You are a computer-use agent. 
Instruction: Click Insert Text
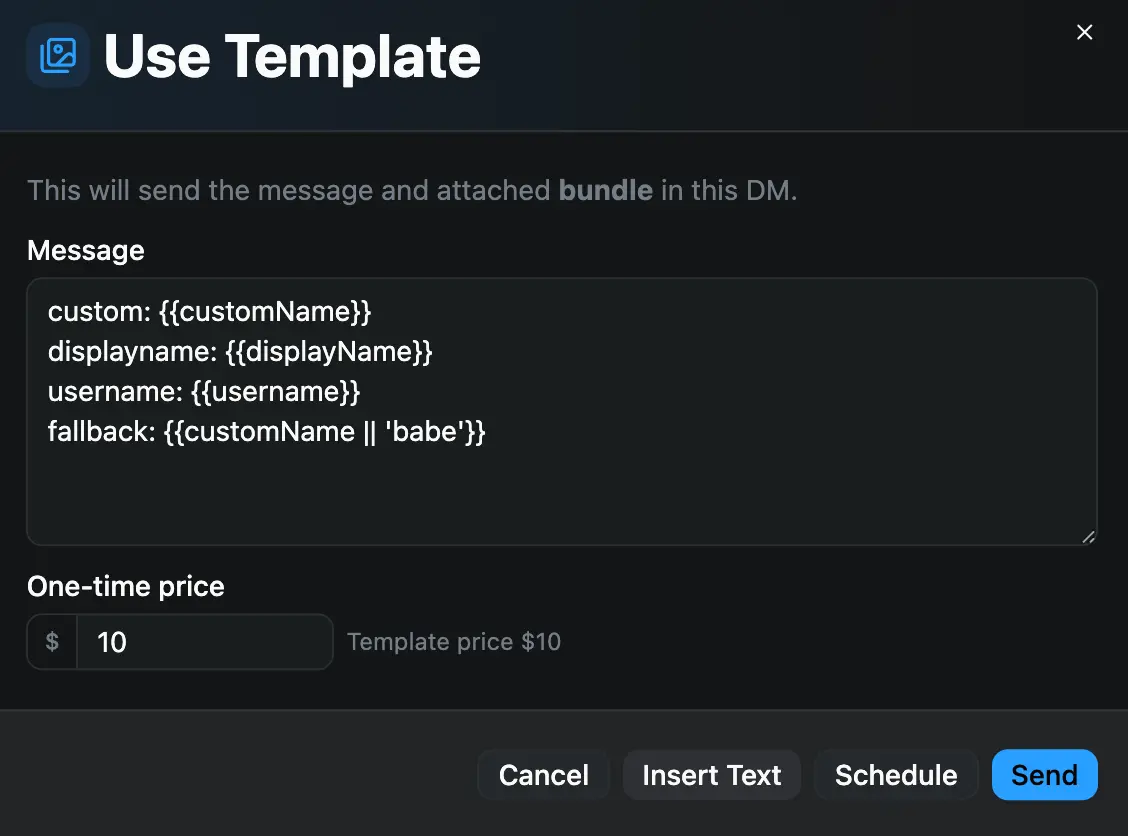pos(711,774)
